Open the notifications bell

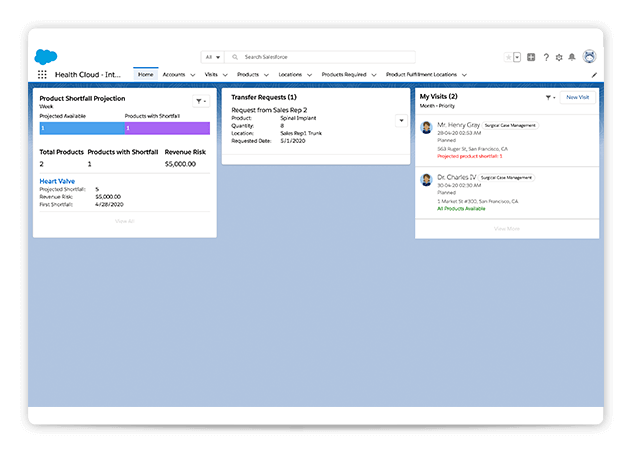572,57
